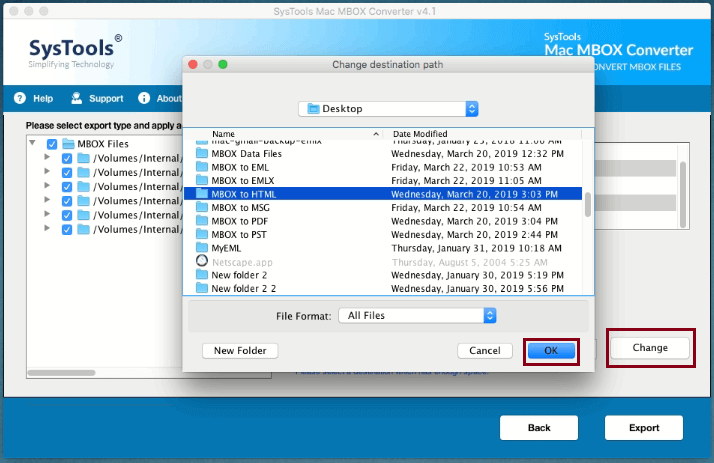Click the New folder 2 2 folder icon

(x=202, y=288)
